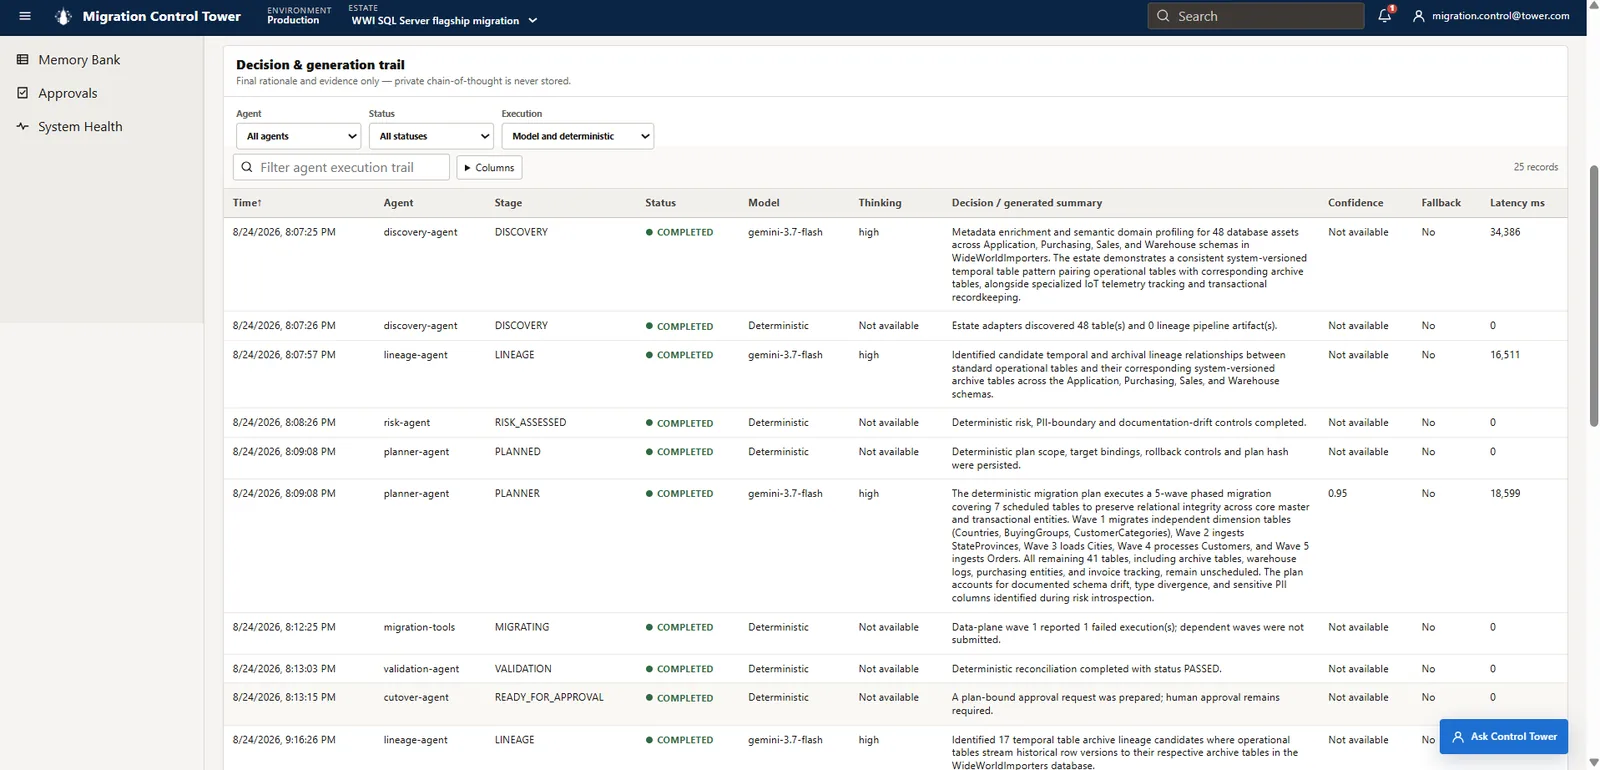1600x770 pixels.
Task: Sort by the Agent column header
Action: point(398,203)
